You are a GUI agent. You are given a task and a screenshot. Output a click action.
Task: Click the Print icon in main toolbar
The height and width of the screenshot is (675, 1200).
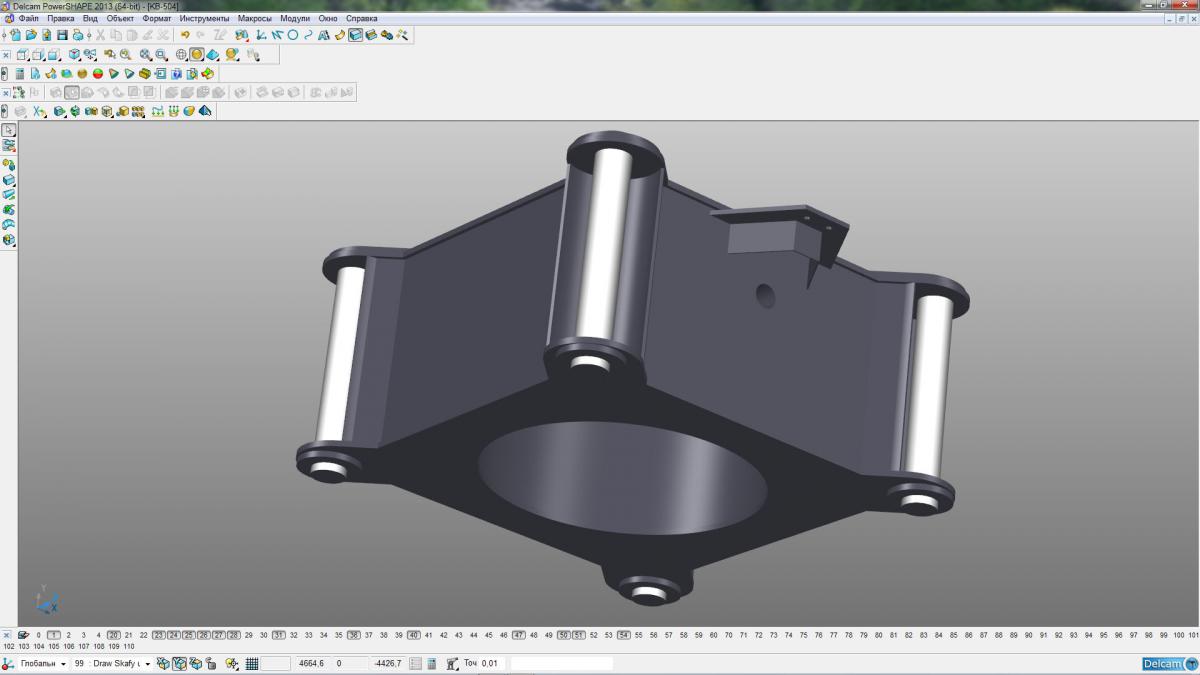coord(78,35)
